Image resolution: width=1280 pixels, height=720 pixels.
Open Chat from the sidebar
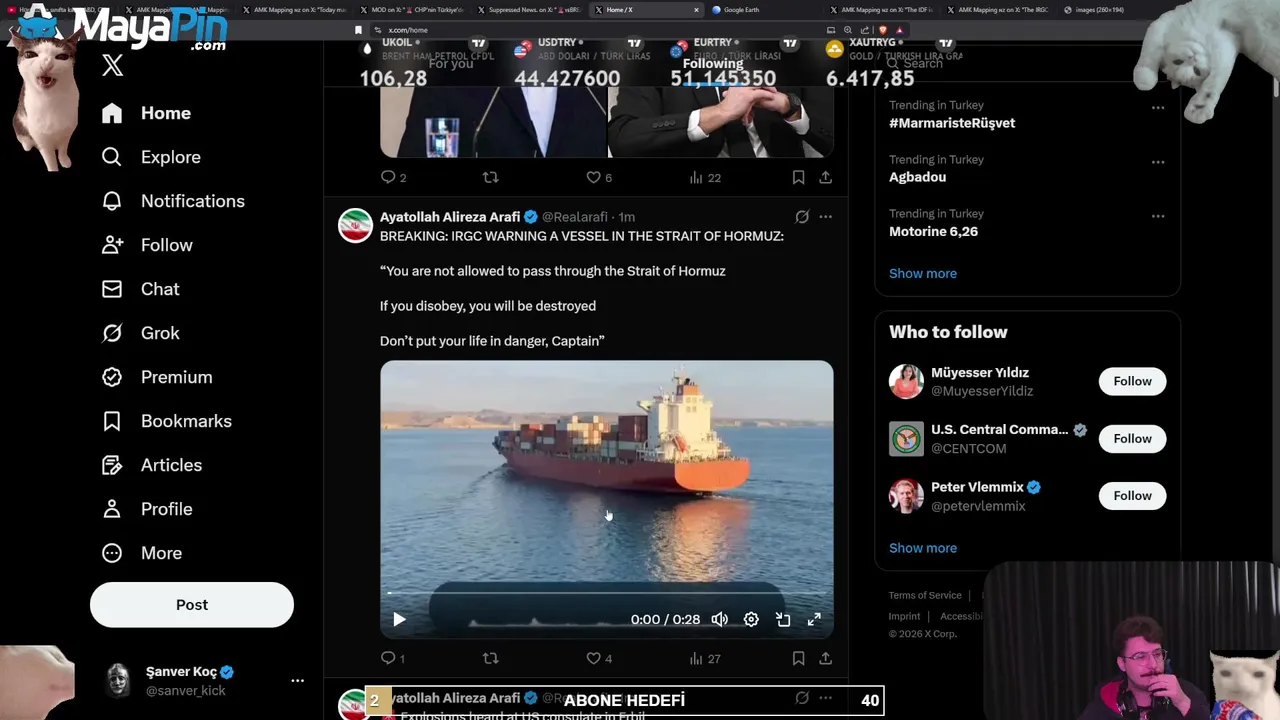(x=140, y=289)
